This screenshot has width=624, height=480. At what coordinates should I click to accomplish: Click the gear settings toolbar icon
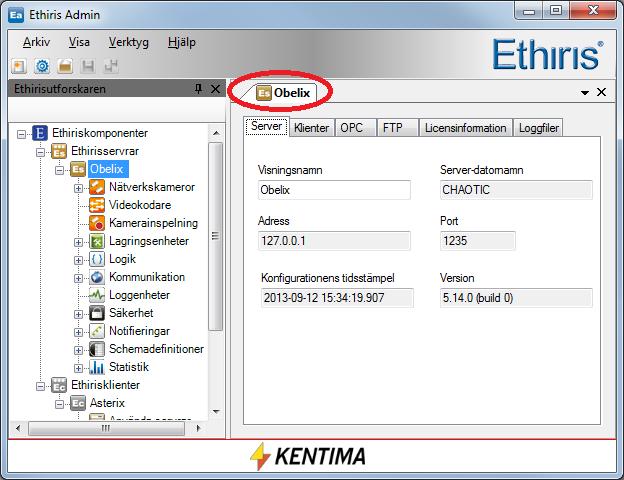42,66
